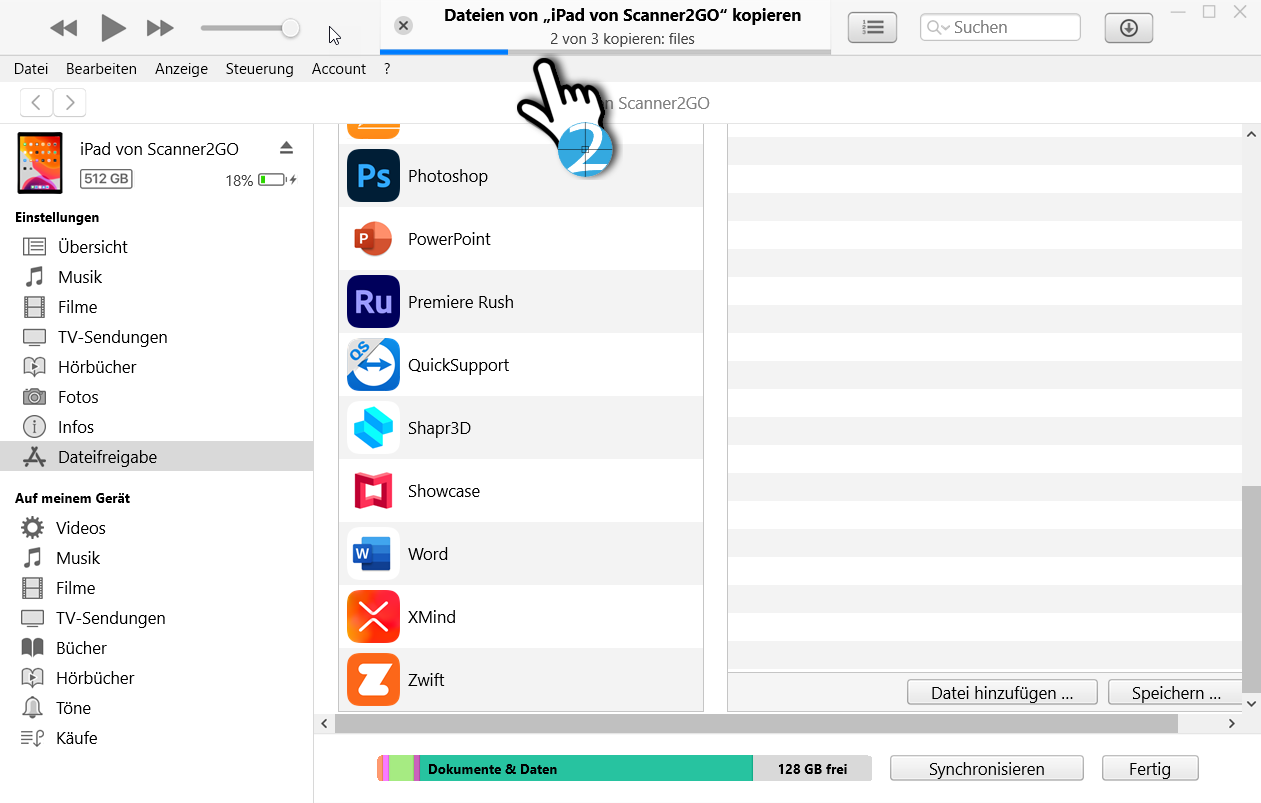
Task: Open the Account menu
Action: coord(339,69)
